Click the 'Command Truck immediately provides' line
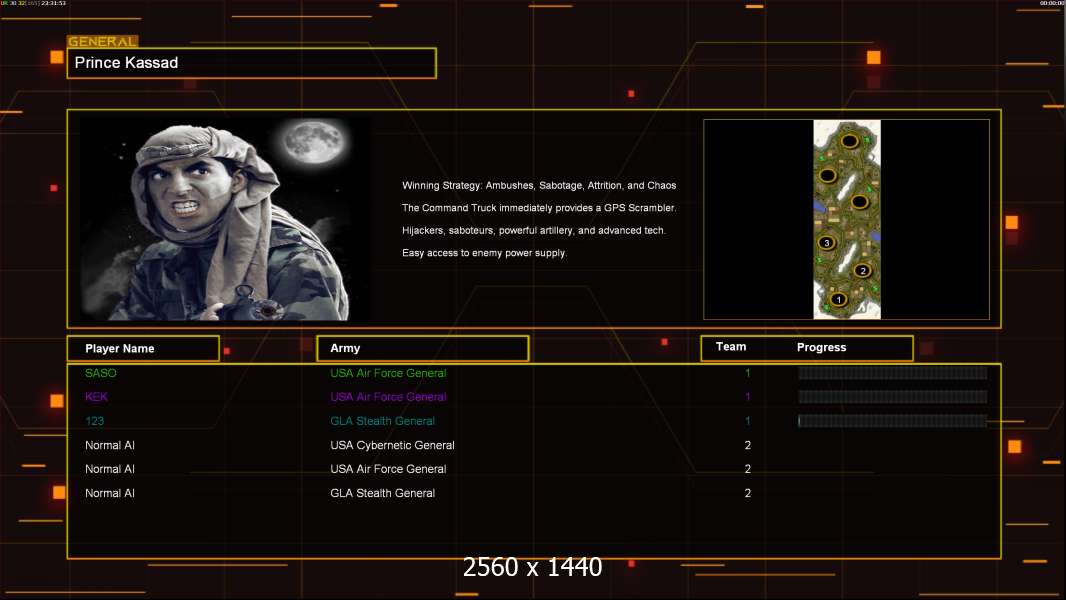Screen dimensions: 1066x600 [539, 208]
